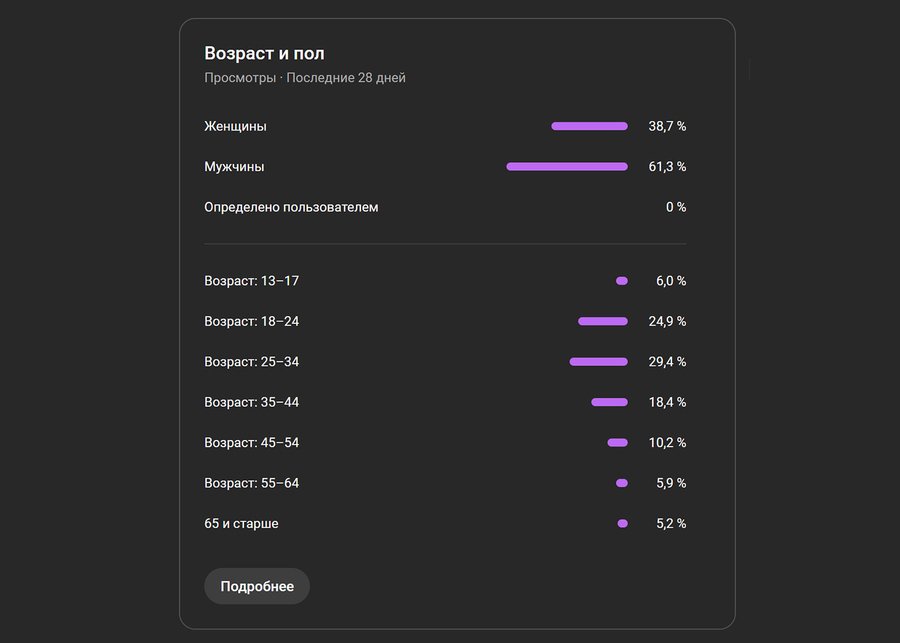The width and height of the screenshot is (900, 643).
Task: Click the Возраст и пол card title
Action: [264, 53]
